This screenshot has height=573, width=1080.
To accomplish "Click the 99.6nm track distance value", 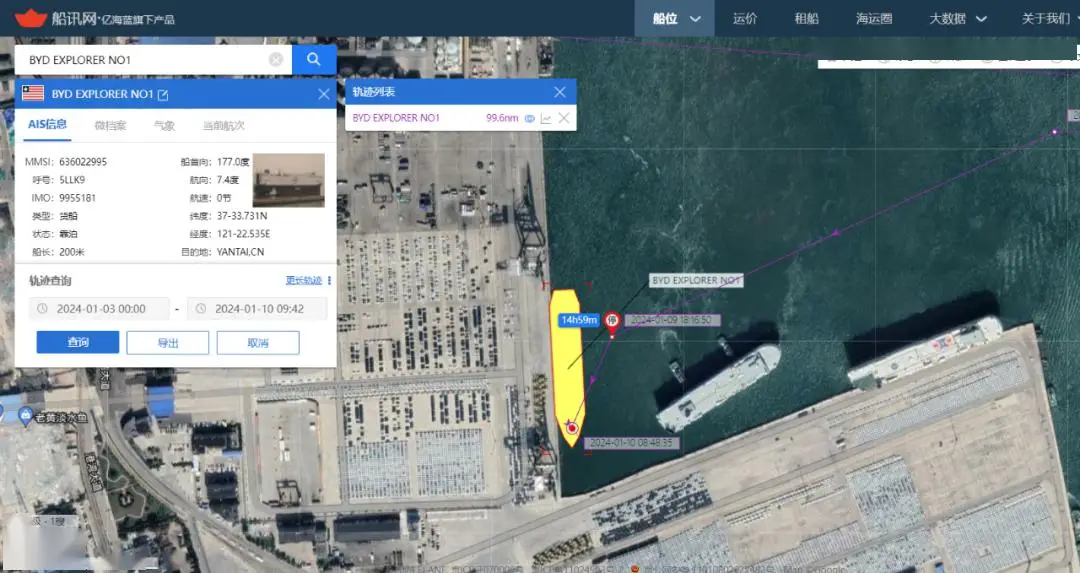I will [x=502, y=118].
